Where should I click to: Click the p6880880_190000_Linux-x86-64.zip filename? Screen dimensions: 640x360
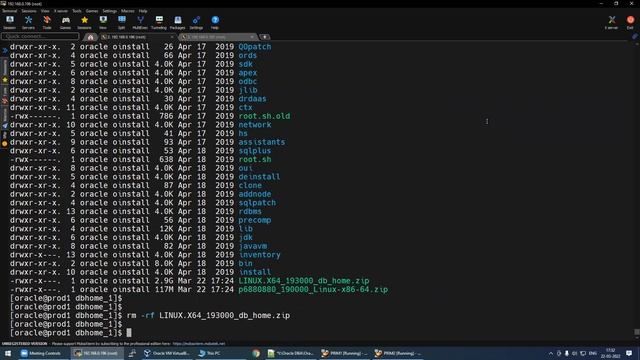tap(313, 289)
